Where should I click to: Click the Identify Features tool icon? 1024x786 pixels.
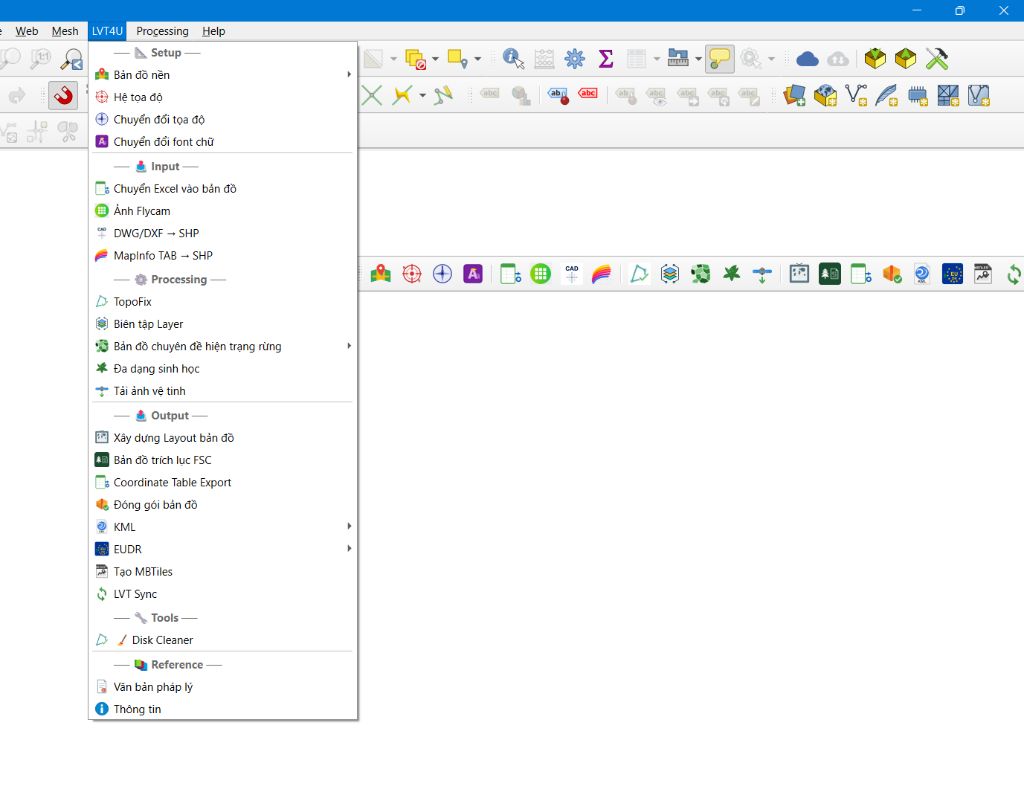pos(513,59)
